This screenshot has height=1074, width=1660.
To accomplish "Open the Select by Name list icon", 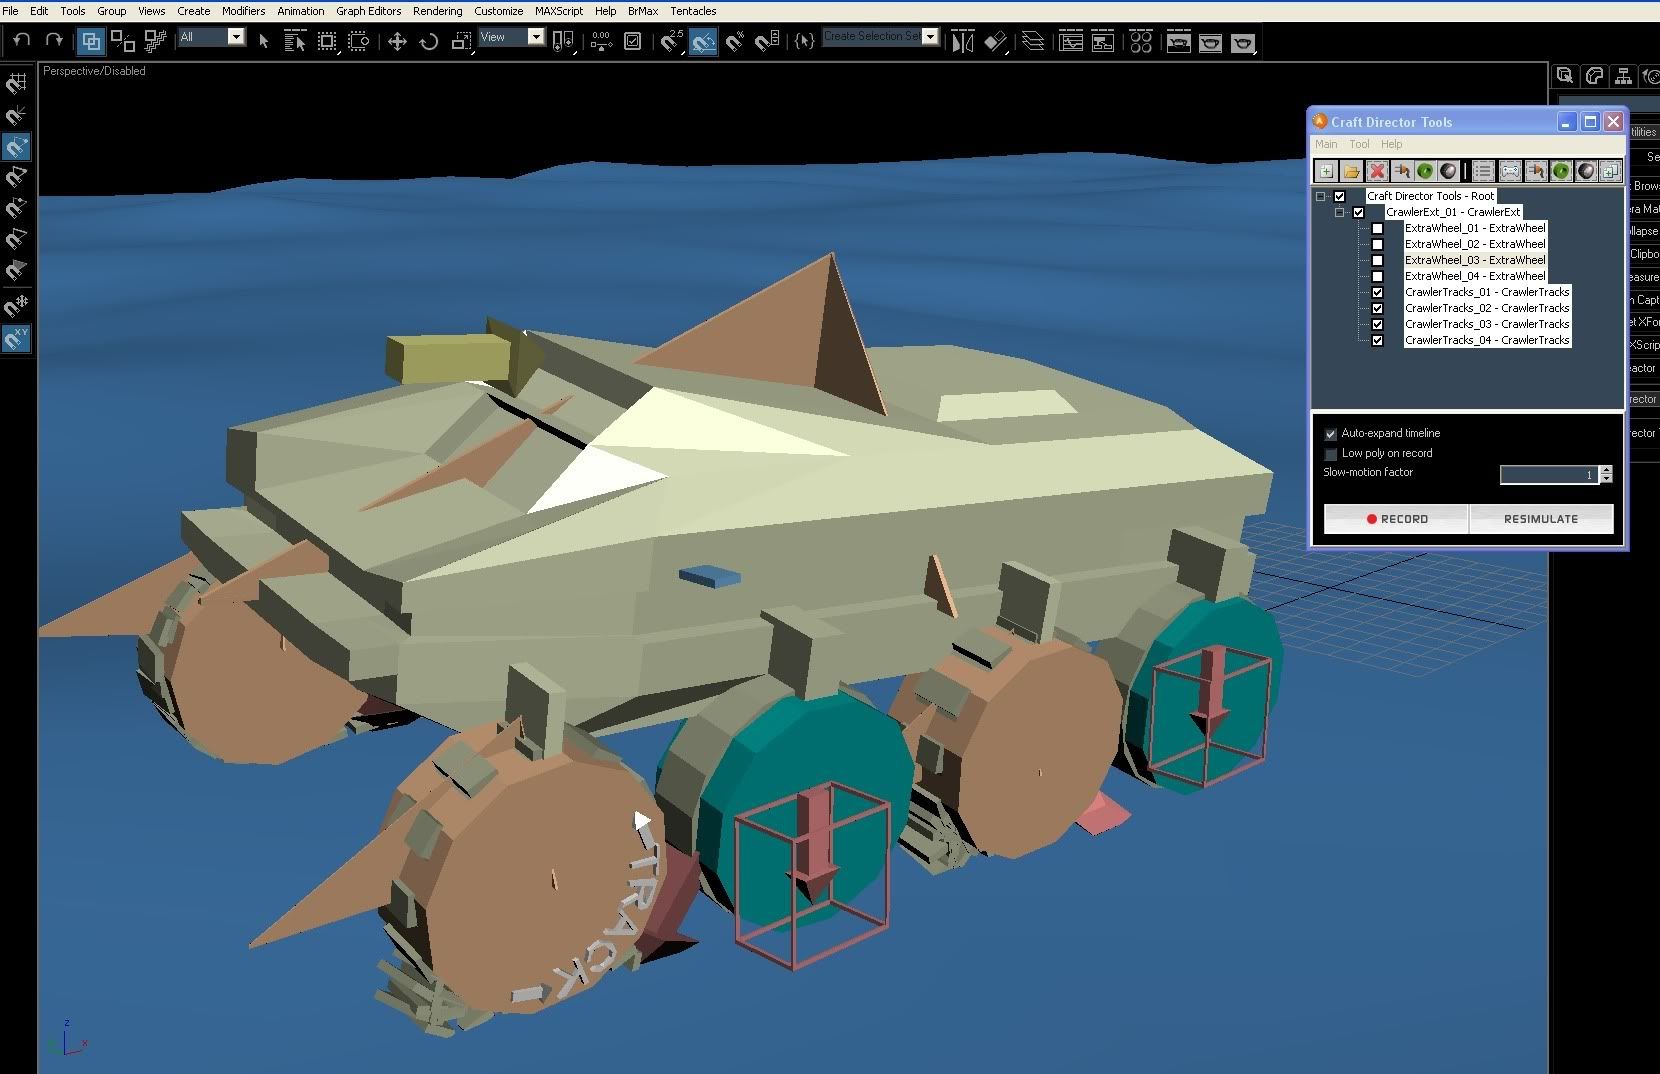I will [x=295, y=41].
